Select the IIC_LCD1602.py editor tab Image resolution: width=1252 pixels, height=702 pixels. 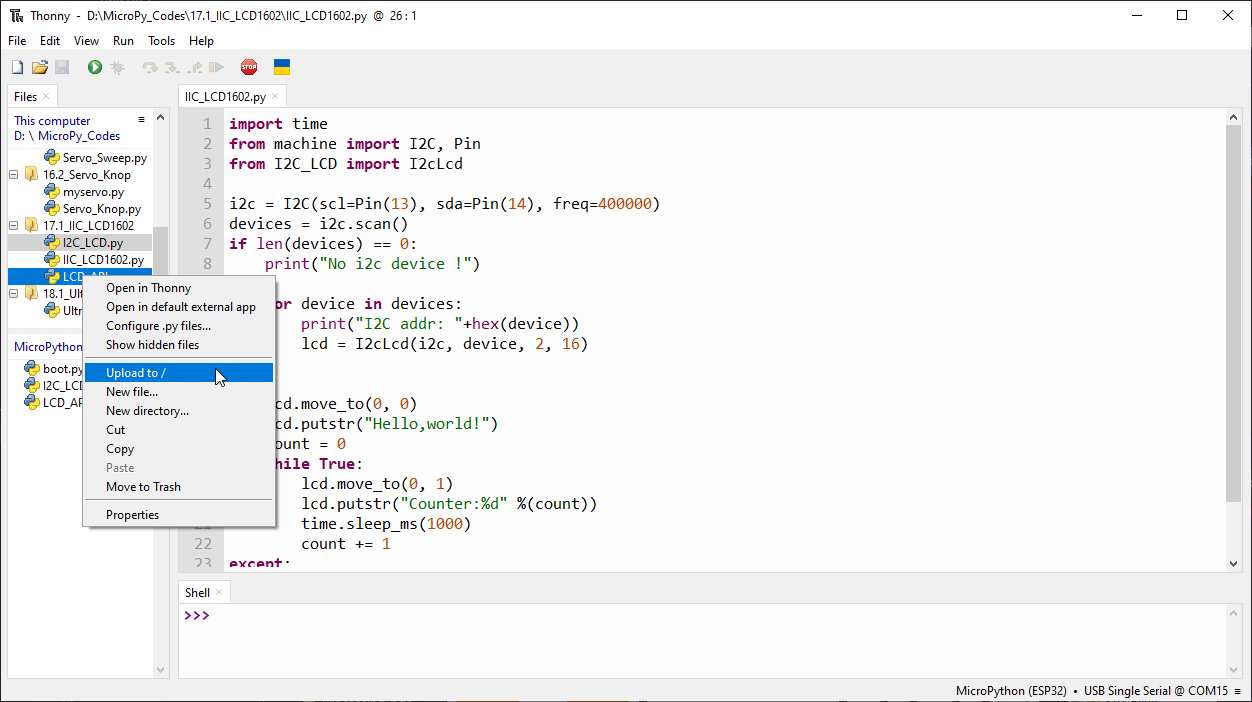225,97
